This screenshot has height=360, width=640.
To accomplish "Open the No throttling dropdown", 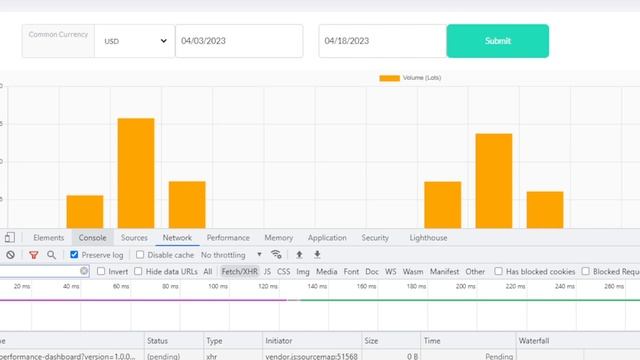I will coord(231,255).
